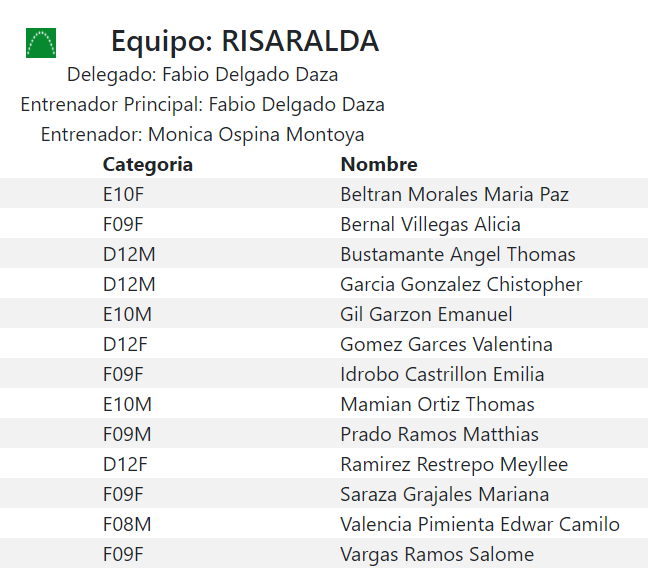
Task: Select Bustamante Angel Thomas in the list
Action: 458,255
